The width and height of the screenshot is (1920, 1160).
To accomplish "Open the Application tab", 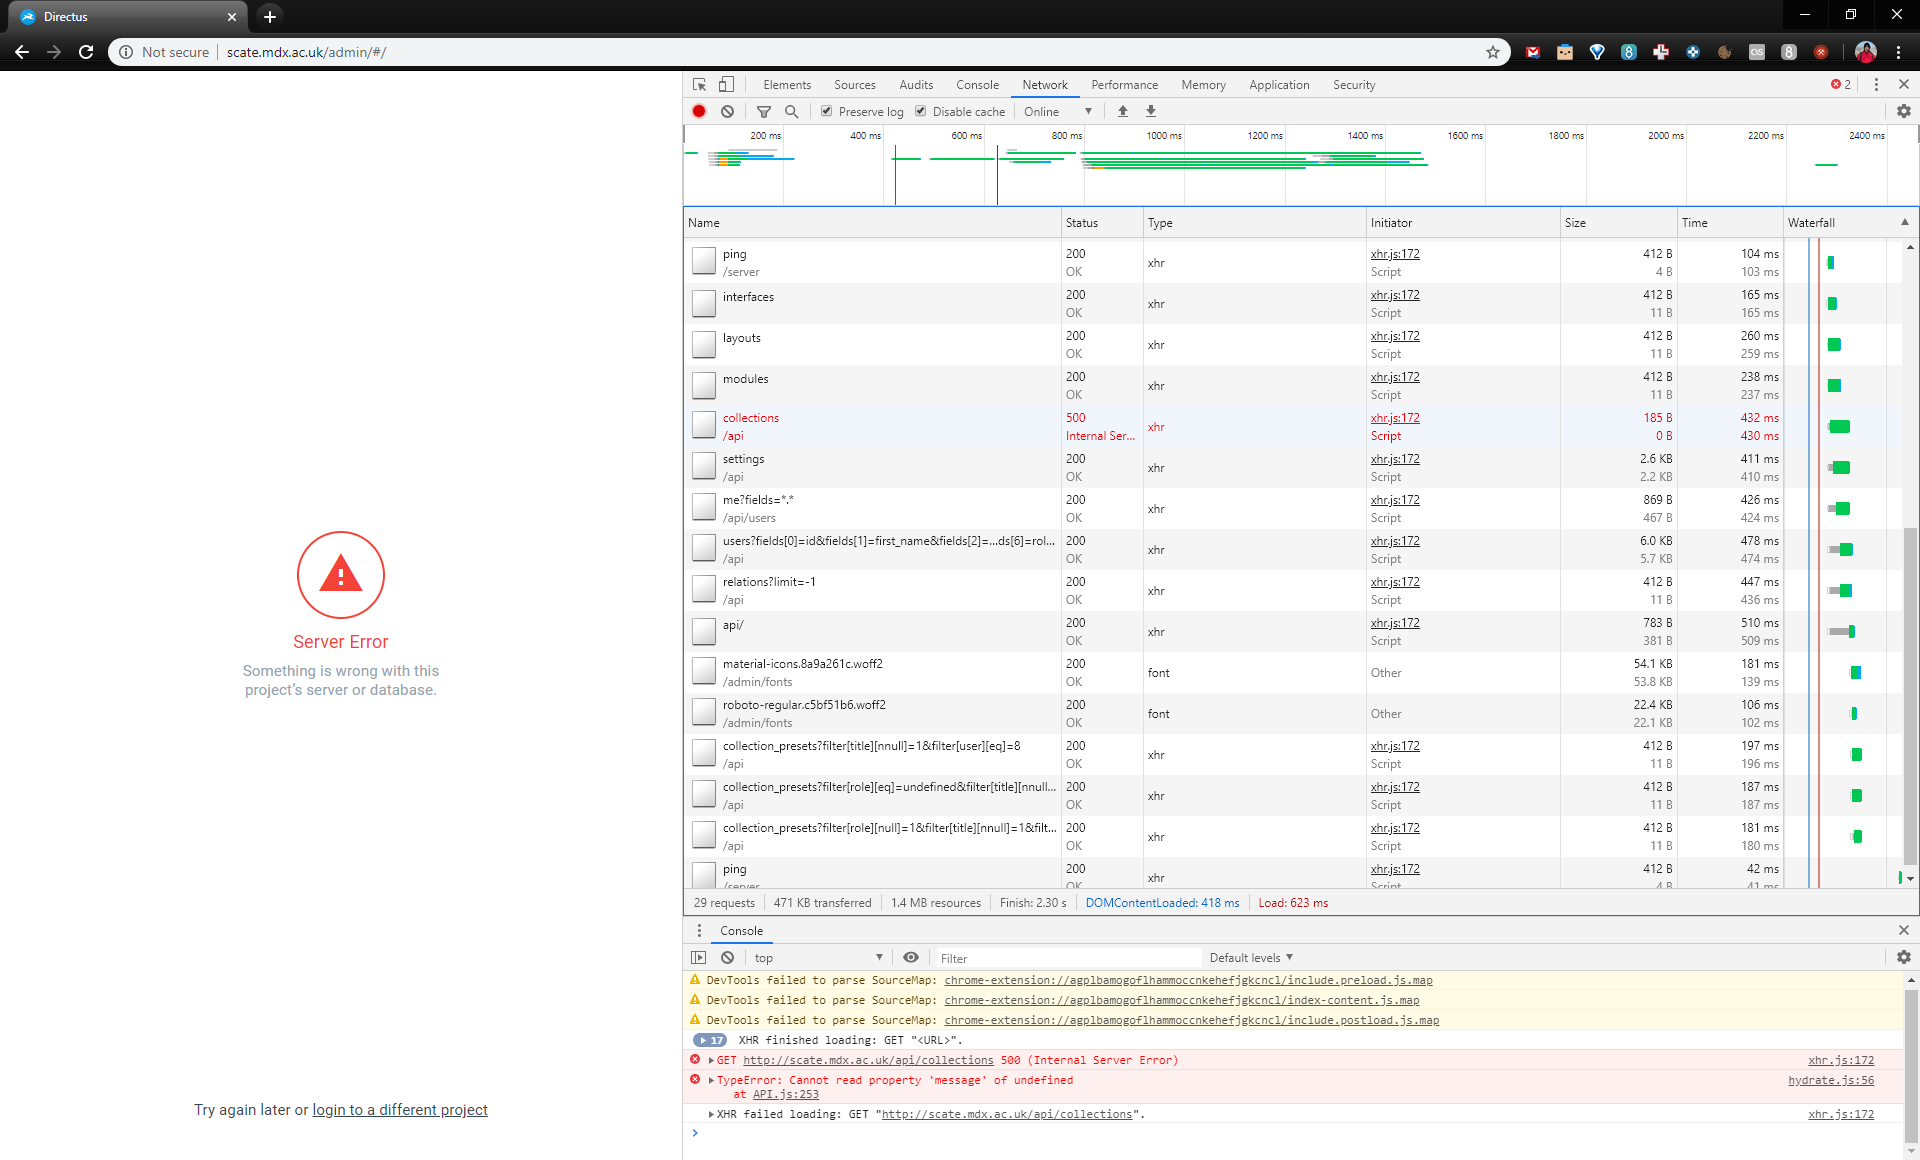I will pyautogui.click(x=1279, y=85).
